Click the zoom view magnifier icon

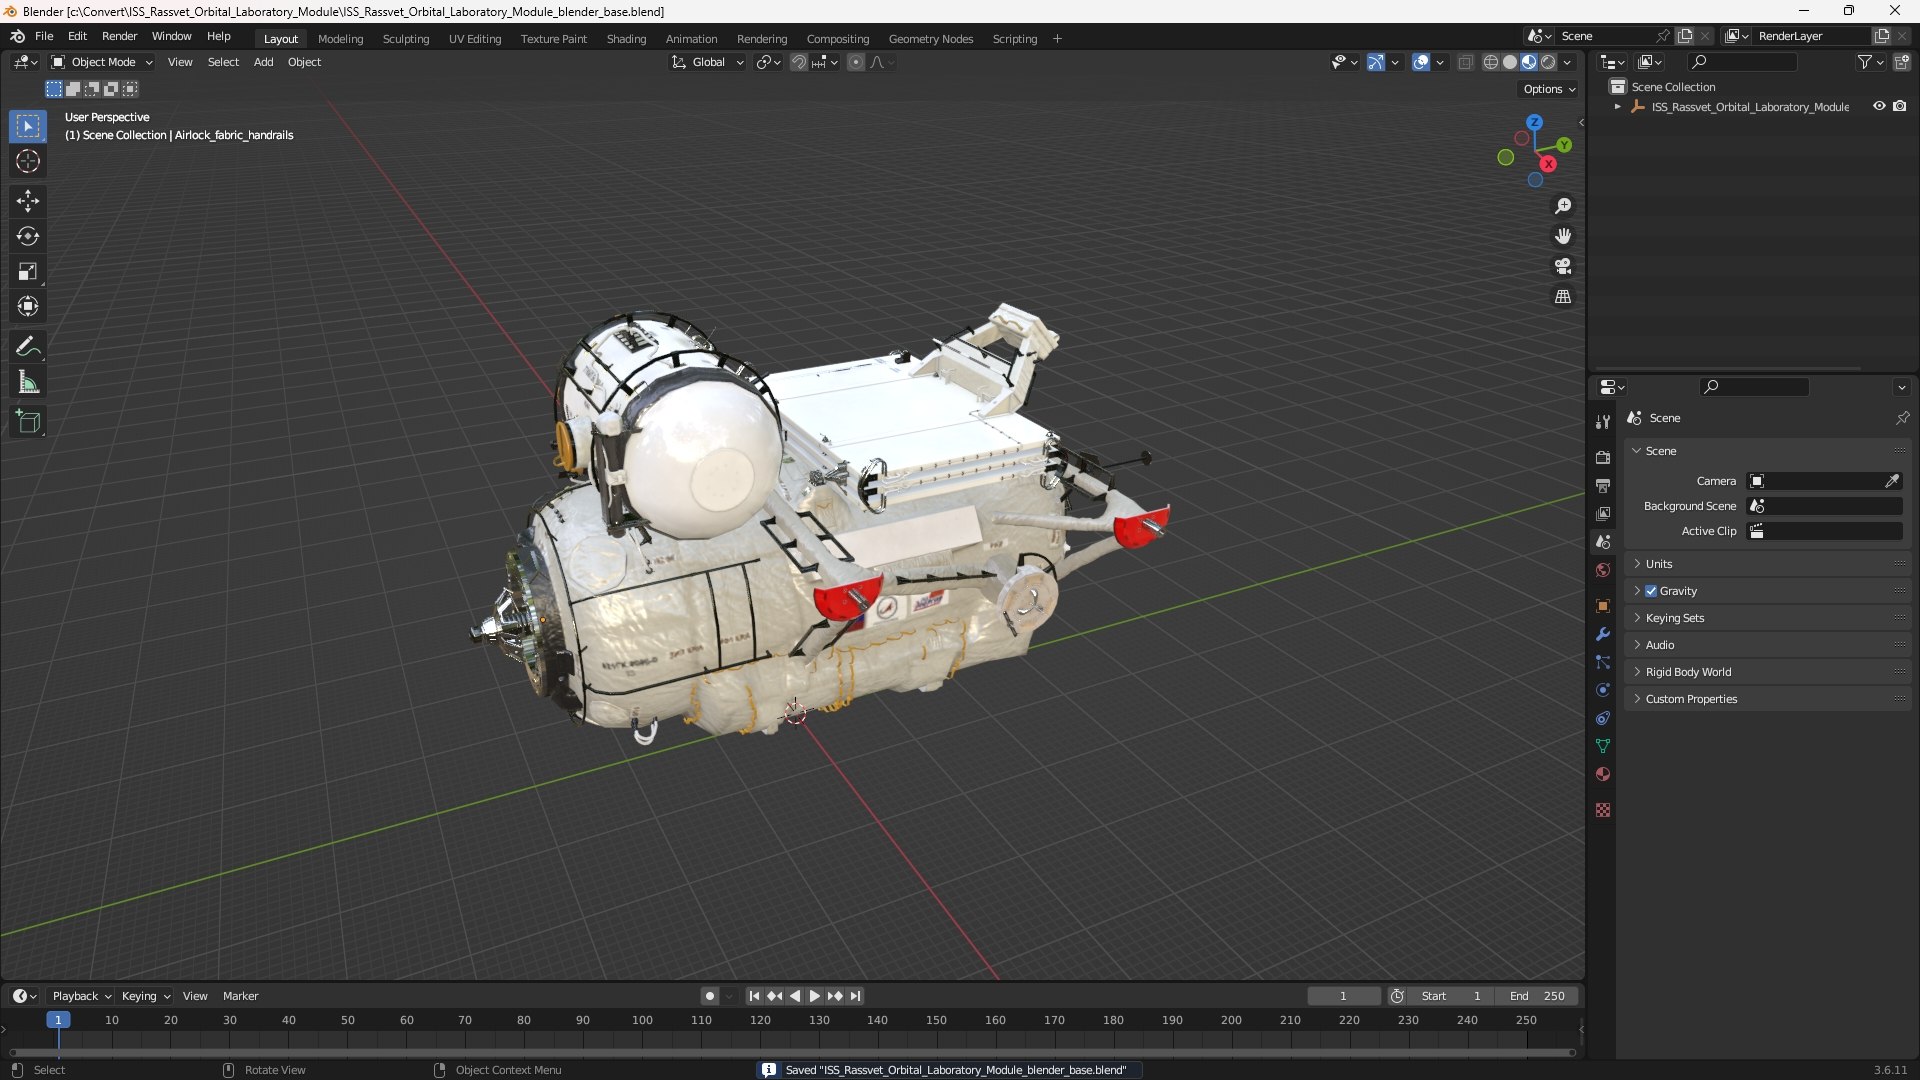pos(1563,206)
